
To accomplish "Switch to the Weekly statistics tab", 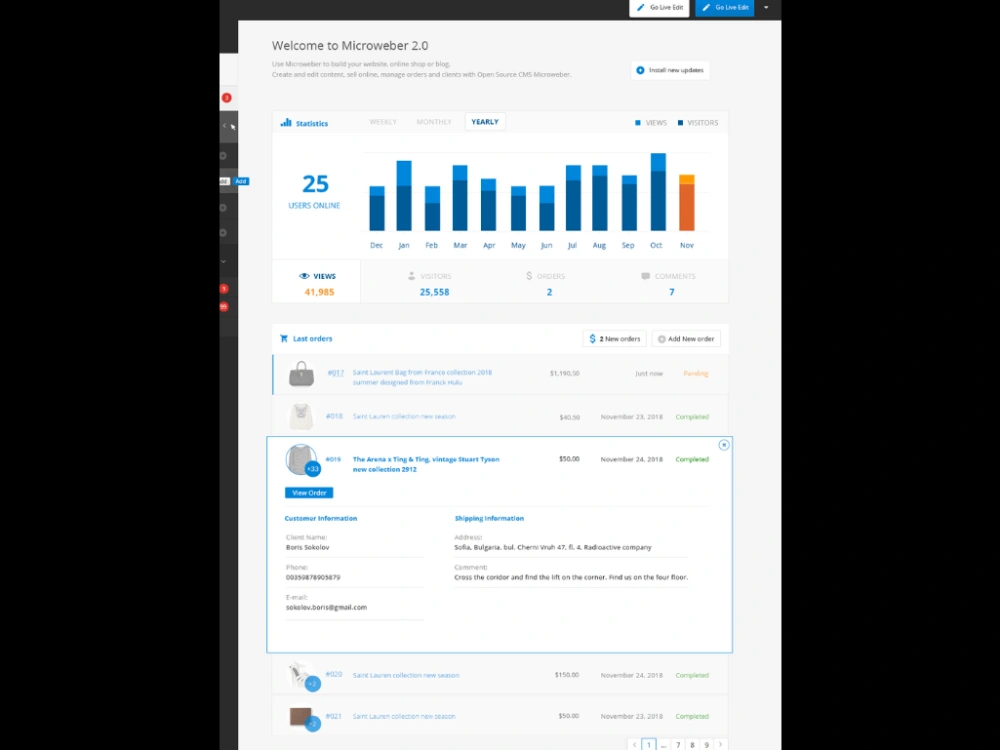I will 383,122.
